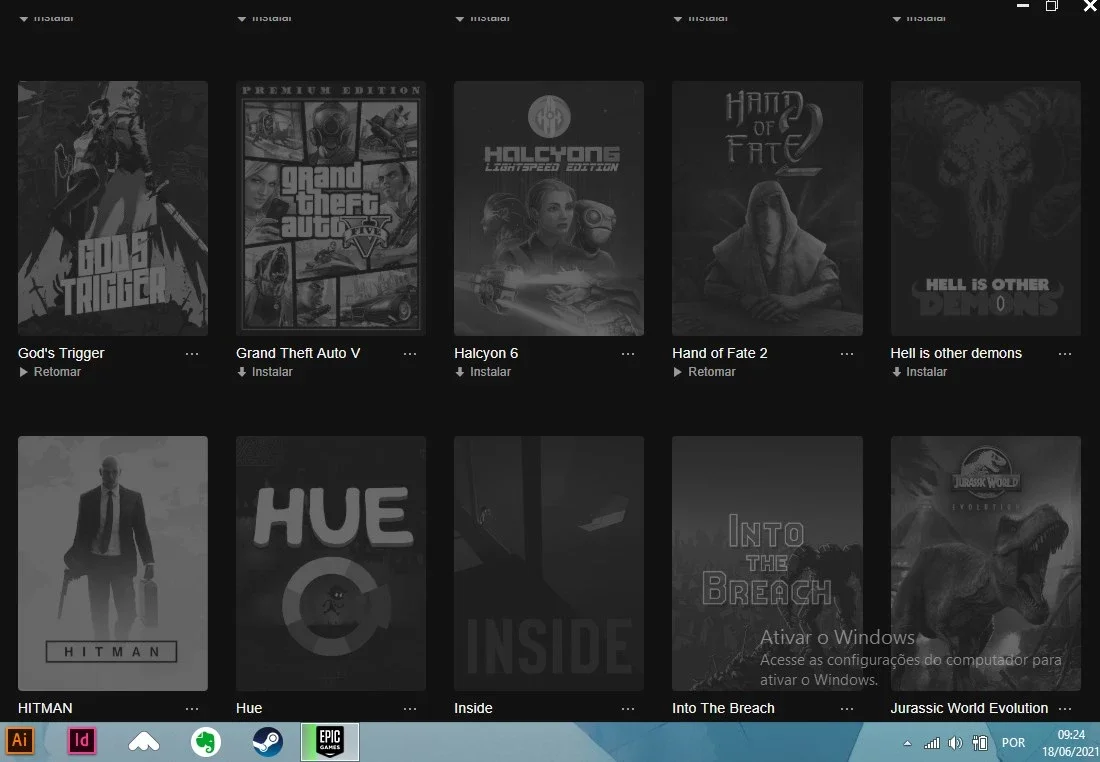1100x762 pixels.
Task: Click the Grand Theft Auto V title
Action: [x=298, y=353]
